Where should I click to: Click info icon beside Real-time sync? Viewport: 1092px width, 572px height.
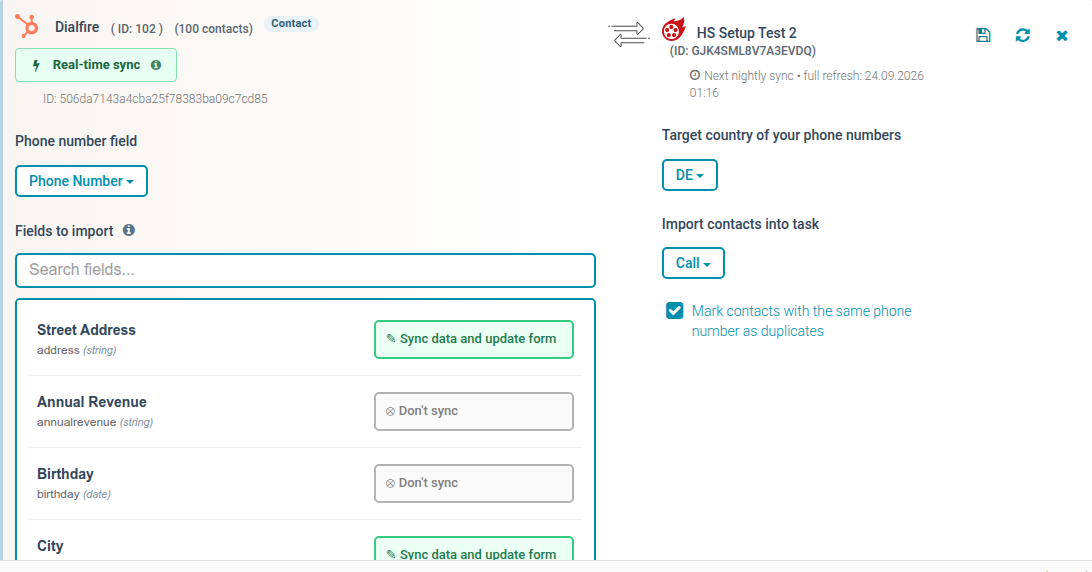click(x=156, y=65)
